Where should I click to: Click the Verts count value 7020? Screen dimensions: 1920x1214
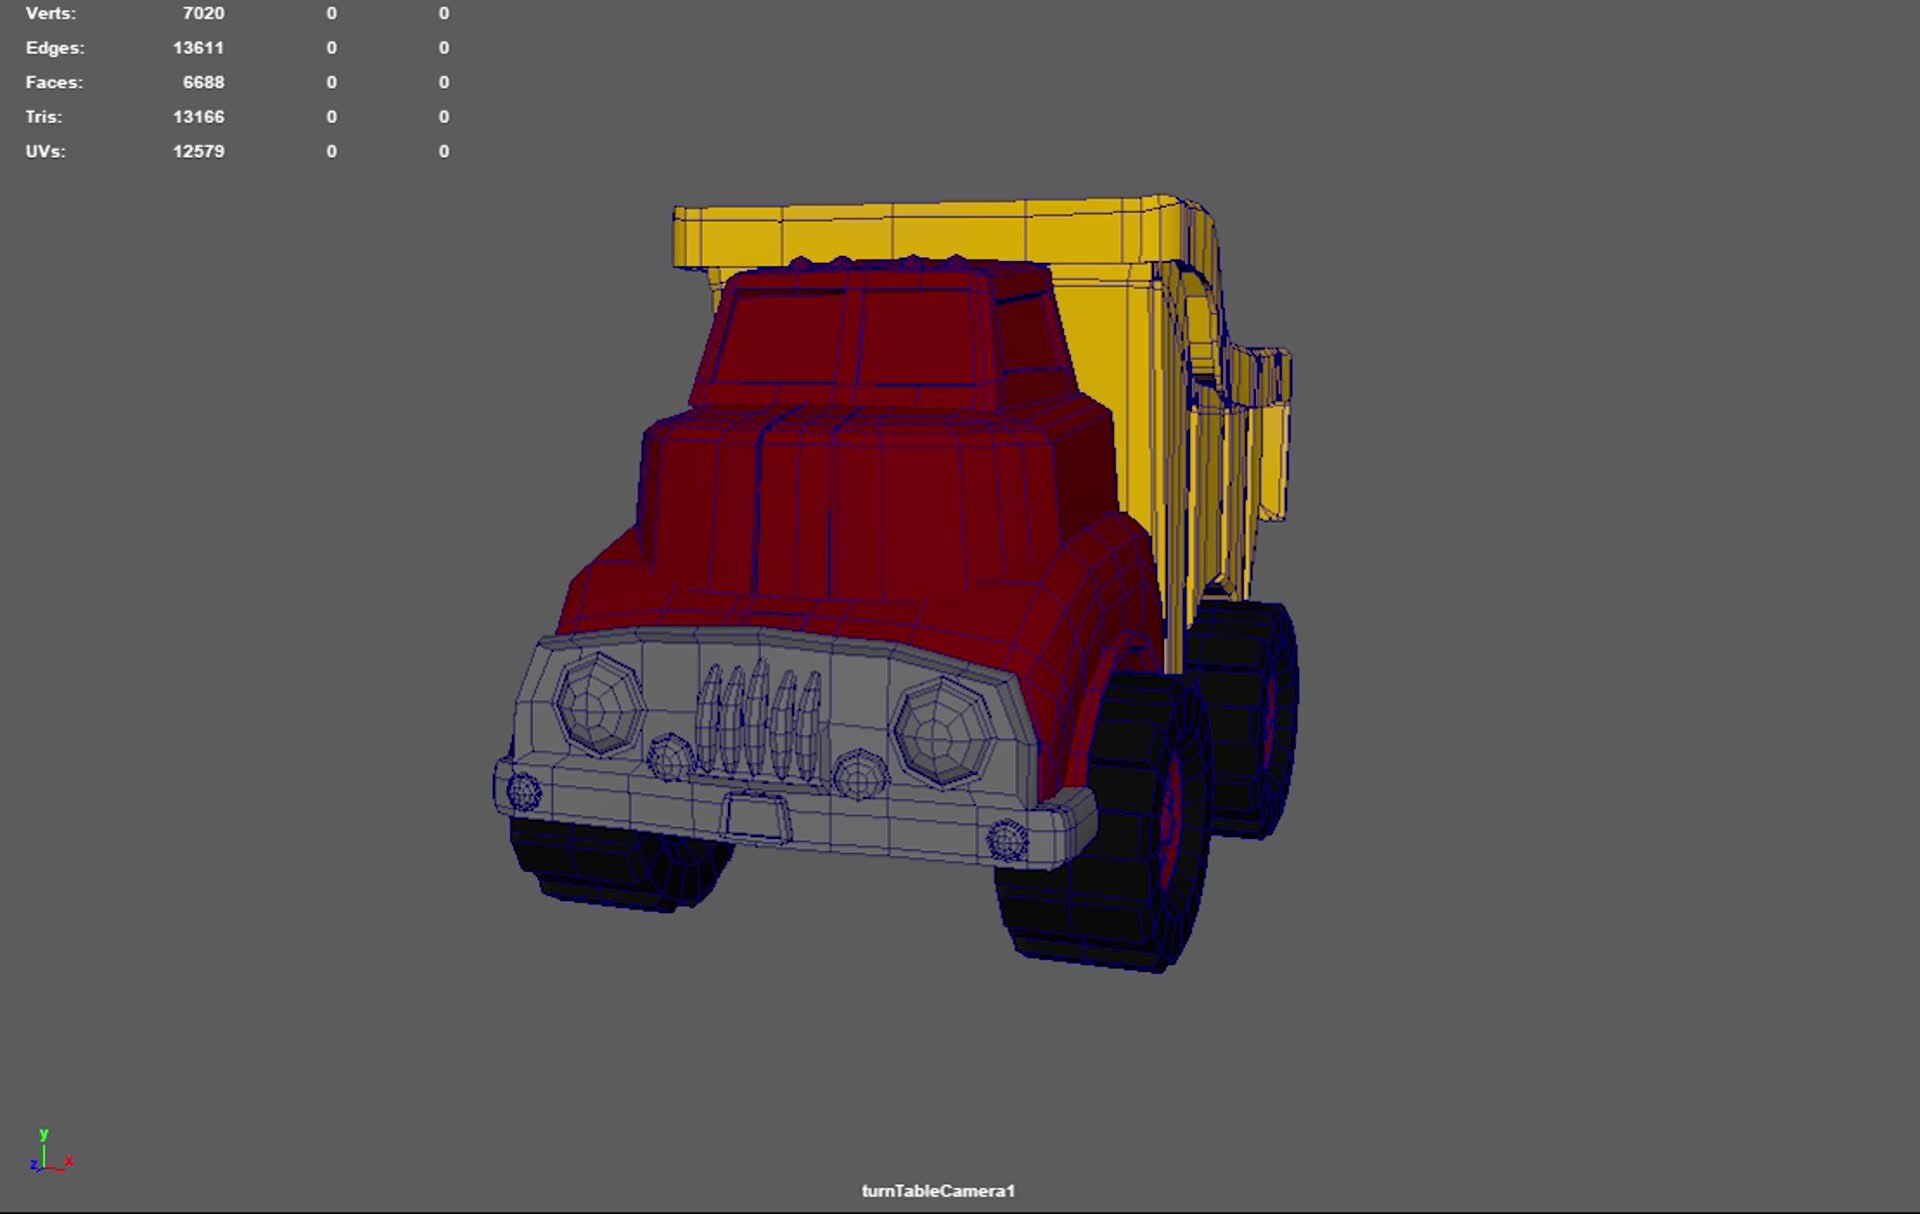point(205,13)
